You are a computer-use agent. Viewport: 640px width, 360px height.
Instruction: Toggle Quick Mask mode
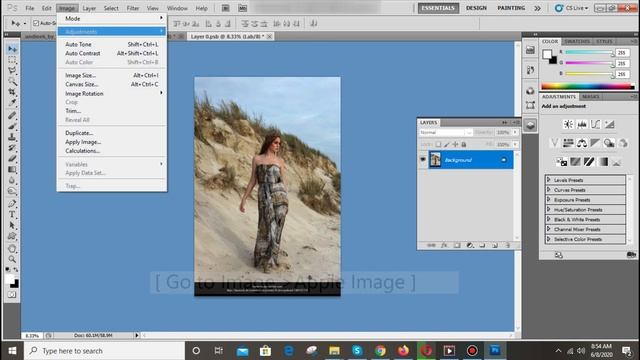click(12, 295)
